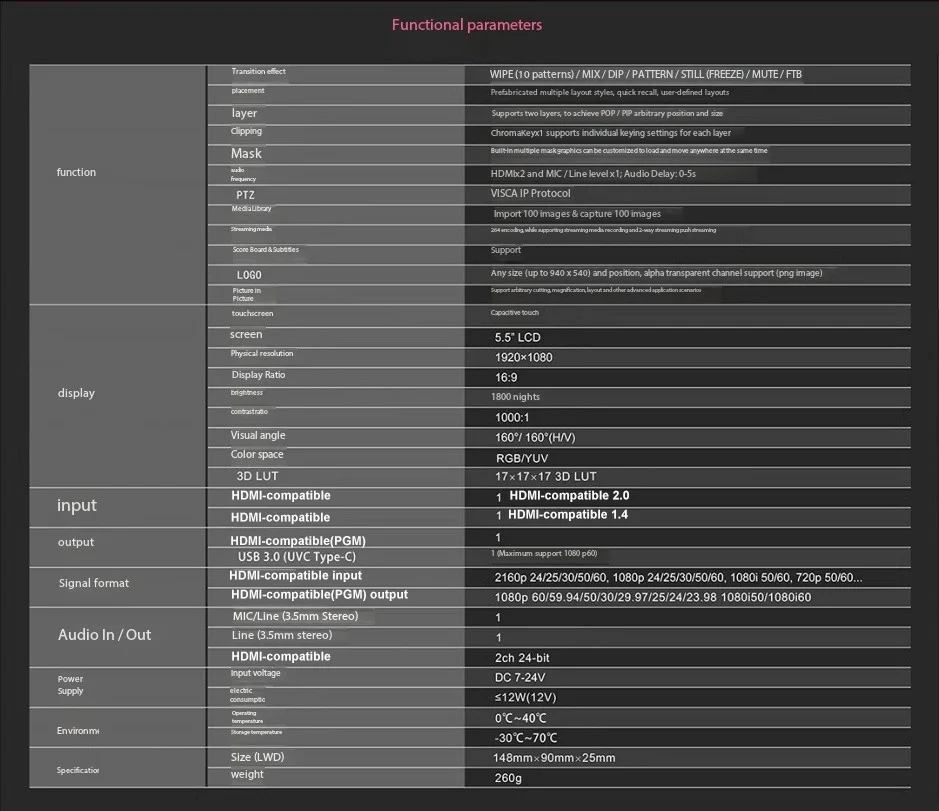Screen dimensions: 939x811
Task: Select the 'Signal format' category cell
Action: click(x=117, y=587)
